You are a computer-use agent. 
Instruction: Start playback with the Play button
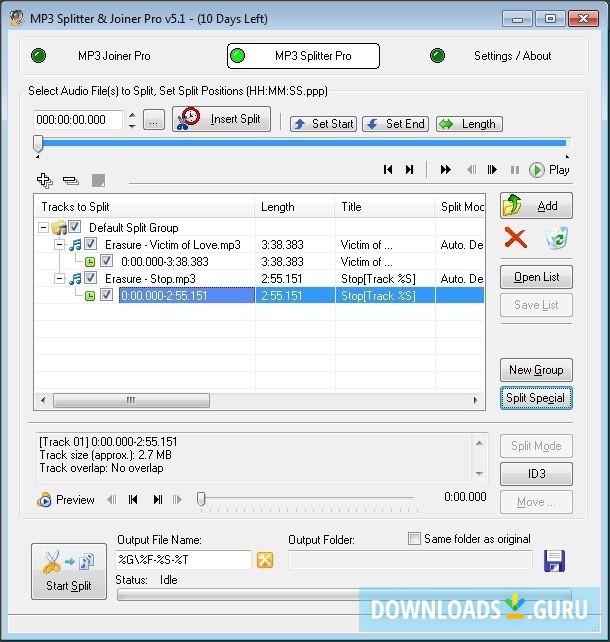pos(549,170)
